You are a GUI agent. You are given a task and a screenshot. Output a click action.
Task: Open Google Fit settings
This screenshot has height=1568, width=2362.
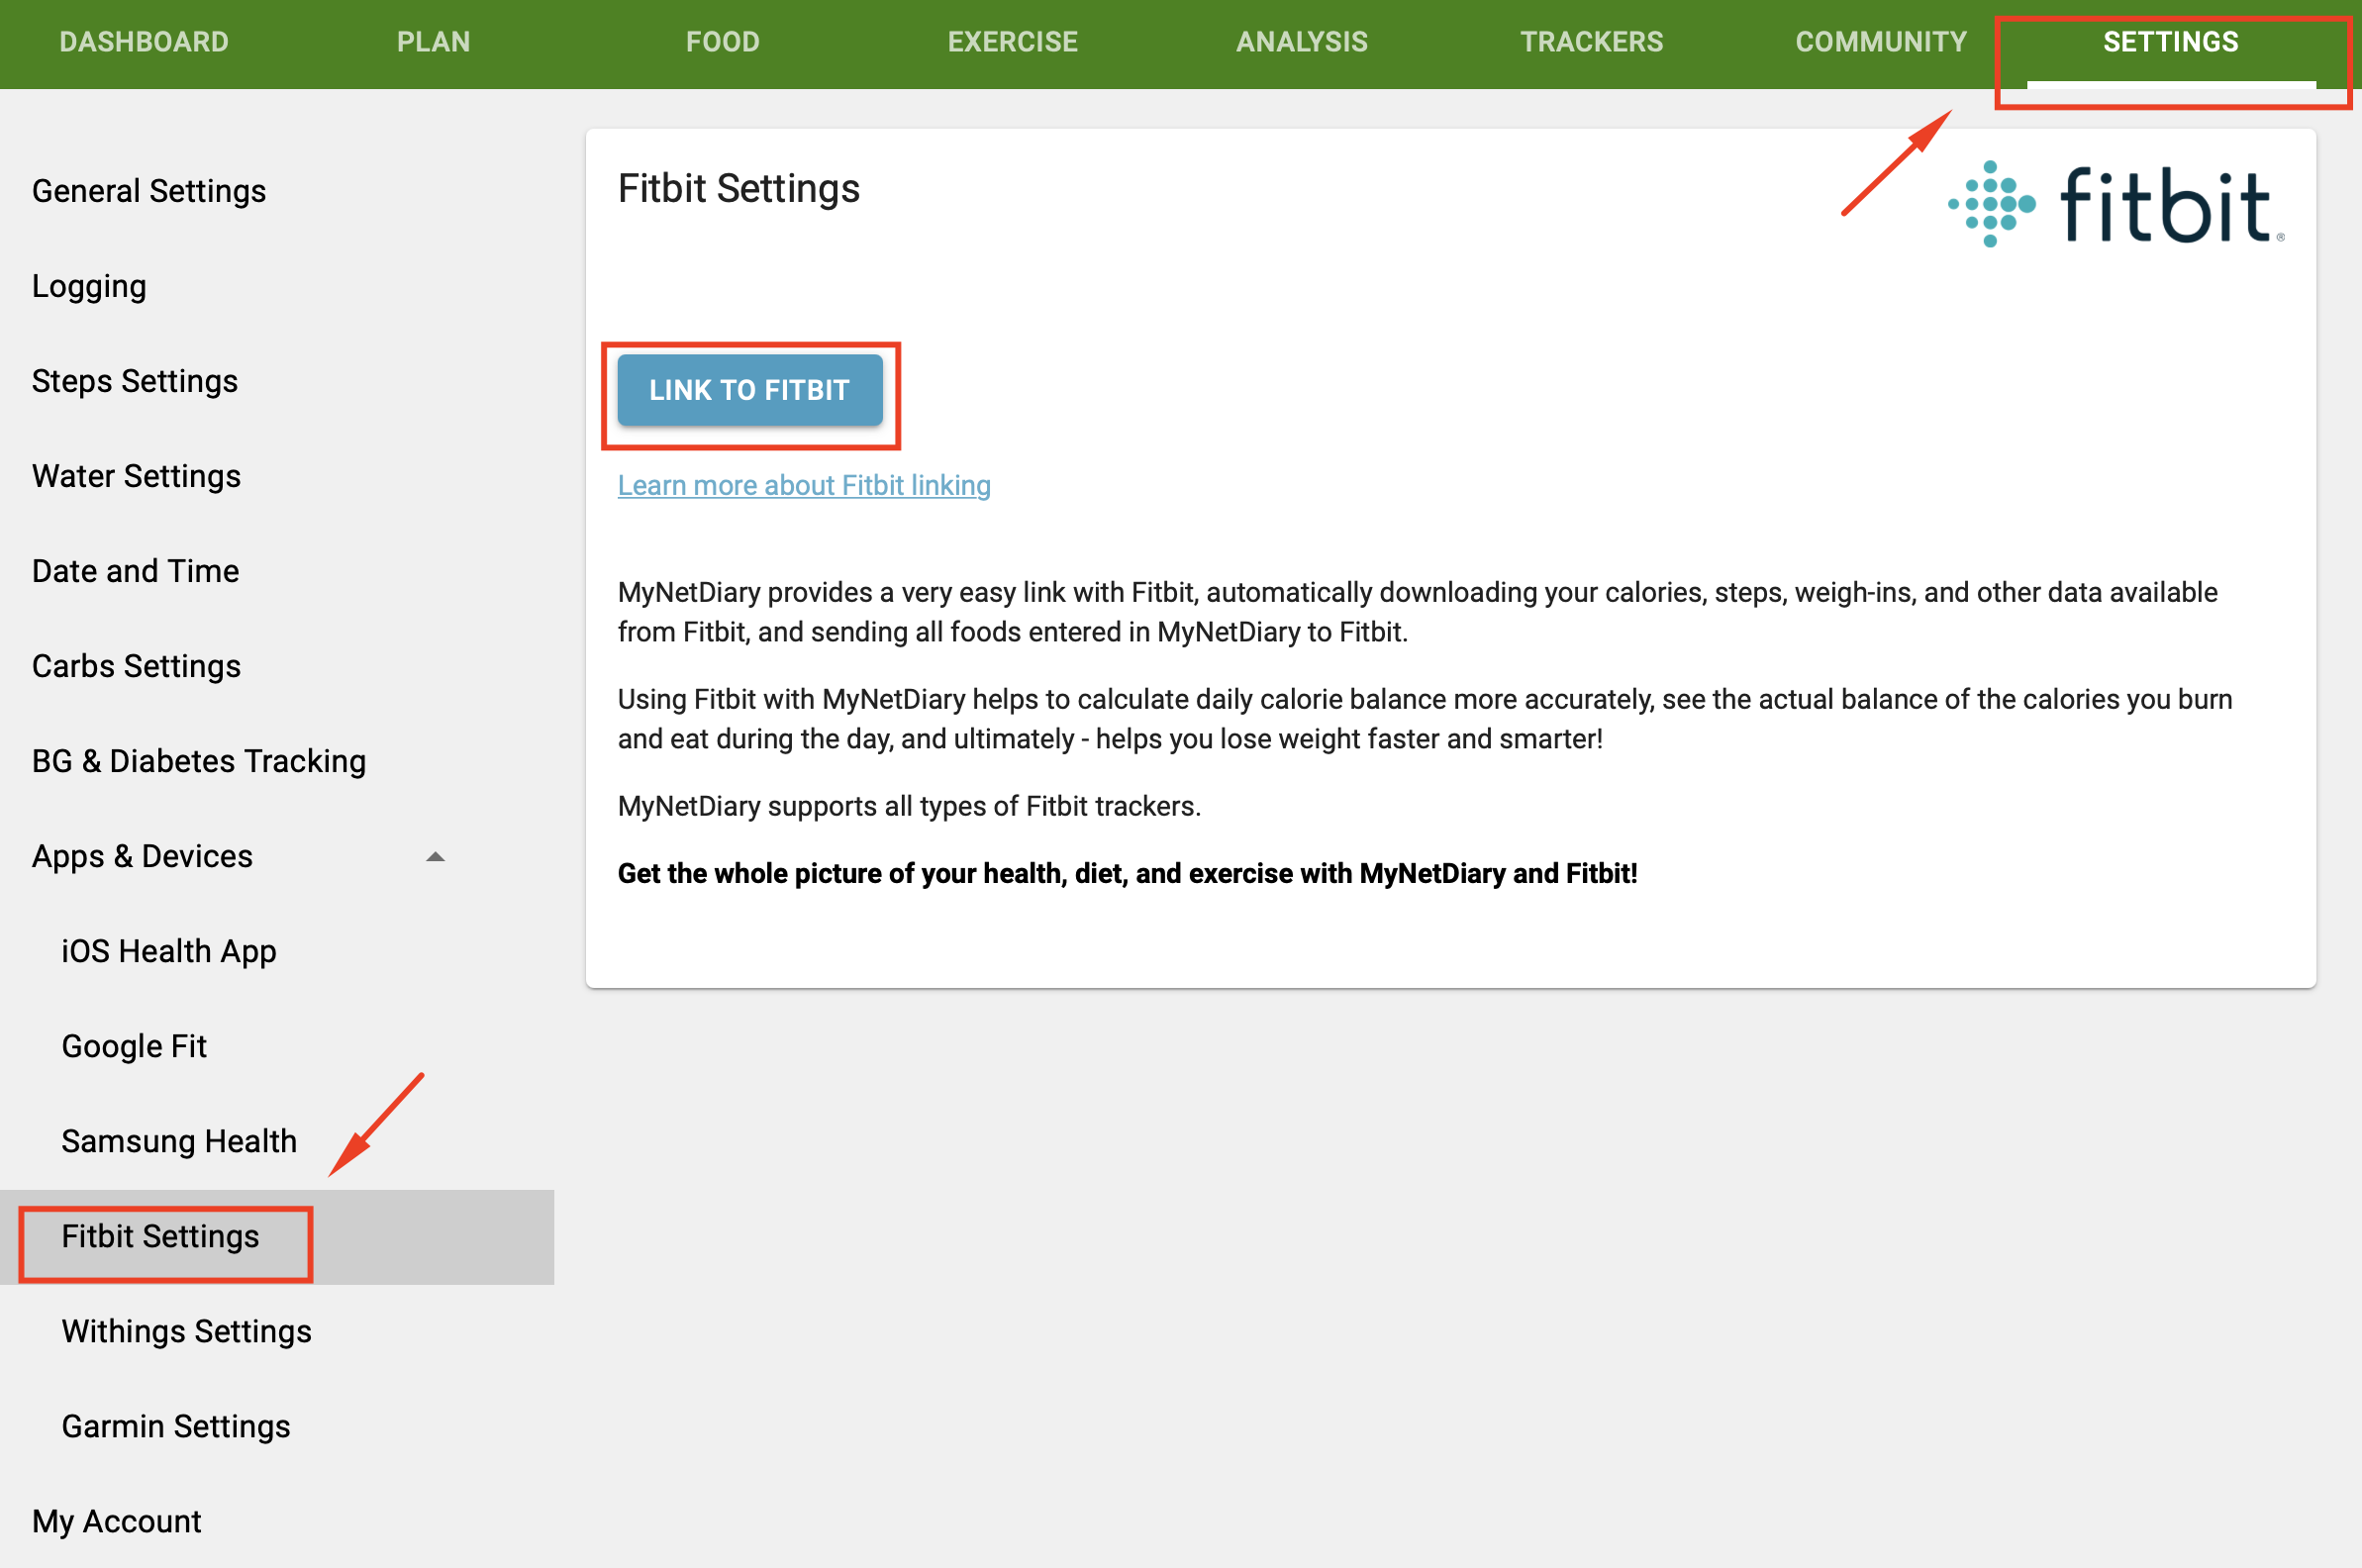[134, 1046]
